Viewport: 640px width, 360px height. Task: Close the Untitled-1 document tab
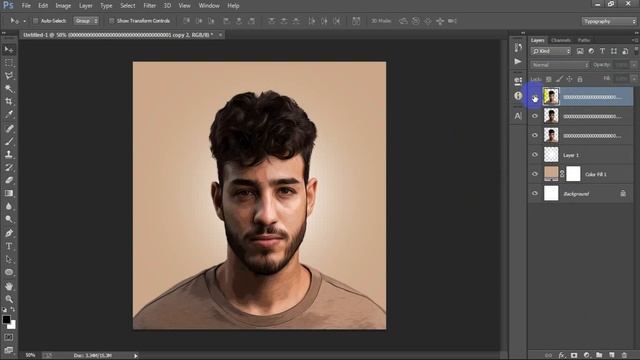pos(220,35)
